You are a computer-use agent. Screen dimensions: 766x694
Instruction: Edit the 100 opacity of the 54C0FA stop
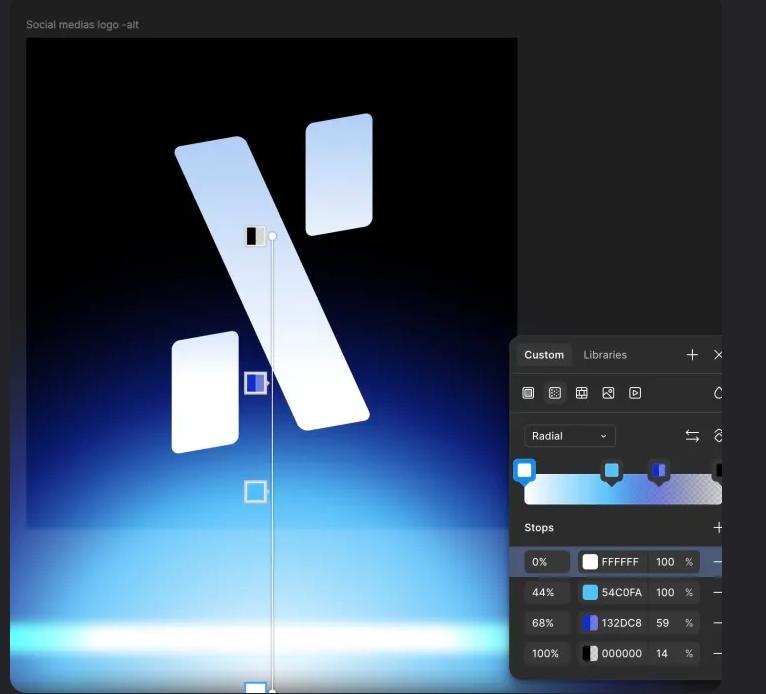pyautogui.click(x=665, y=592)
